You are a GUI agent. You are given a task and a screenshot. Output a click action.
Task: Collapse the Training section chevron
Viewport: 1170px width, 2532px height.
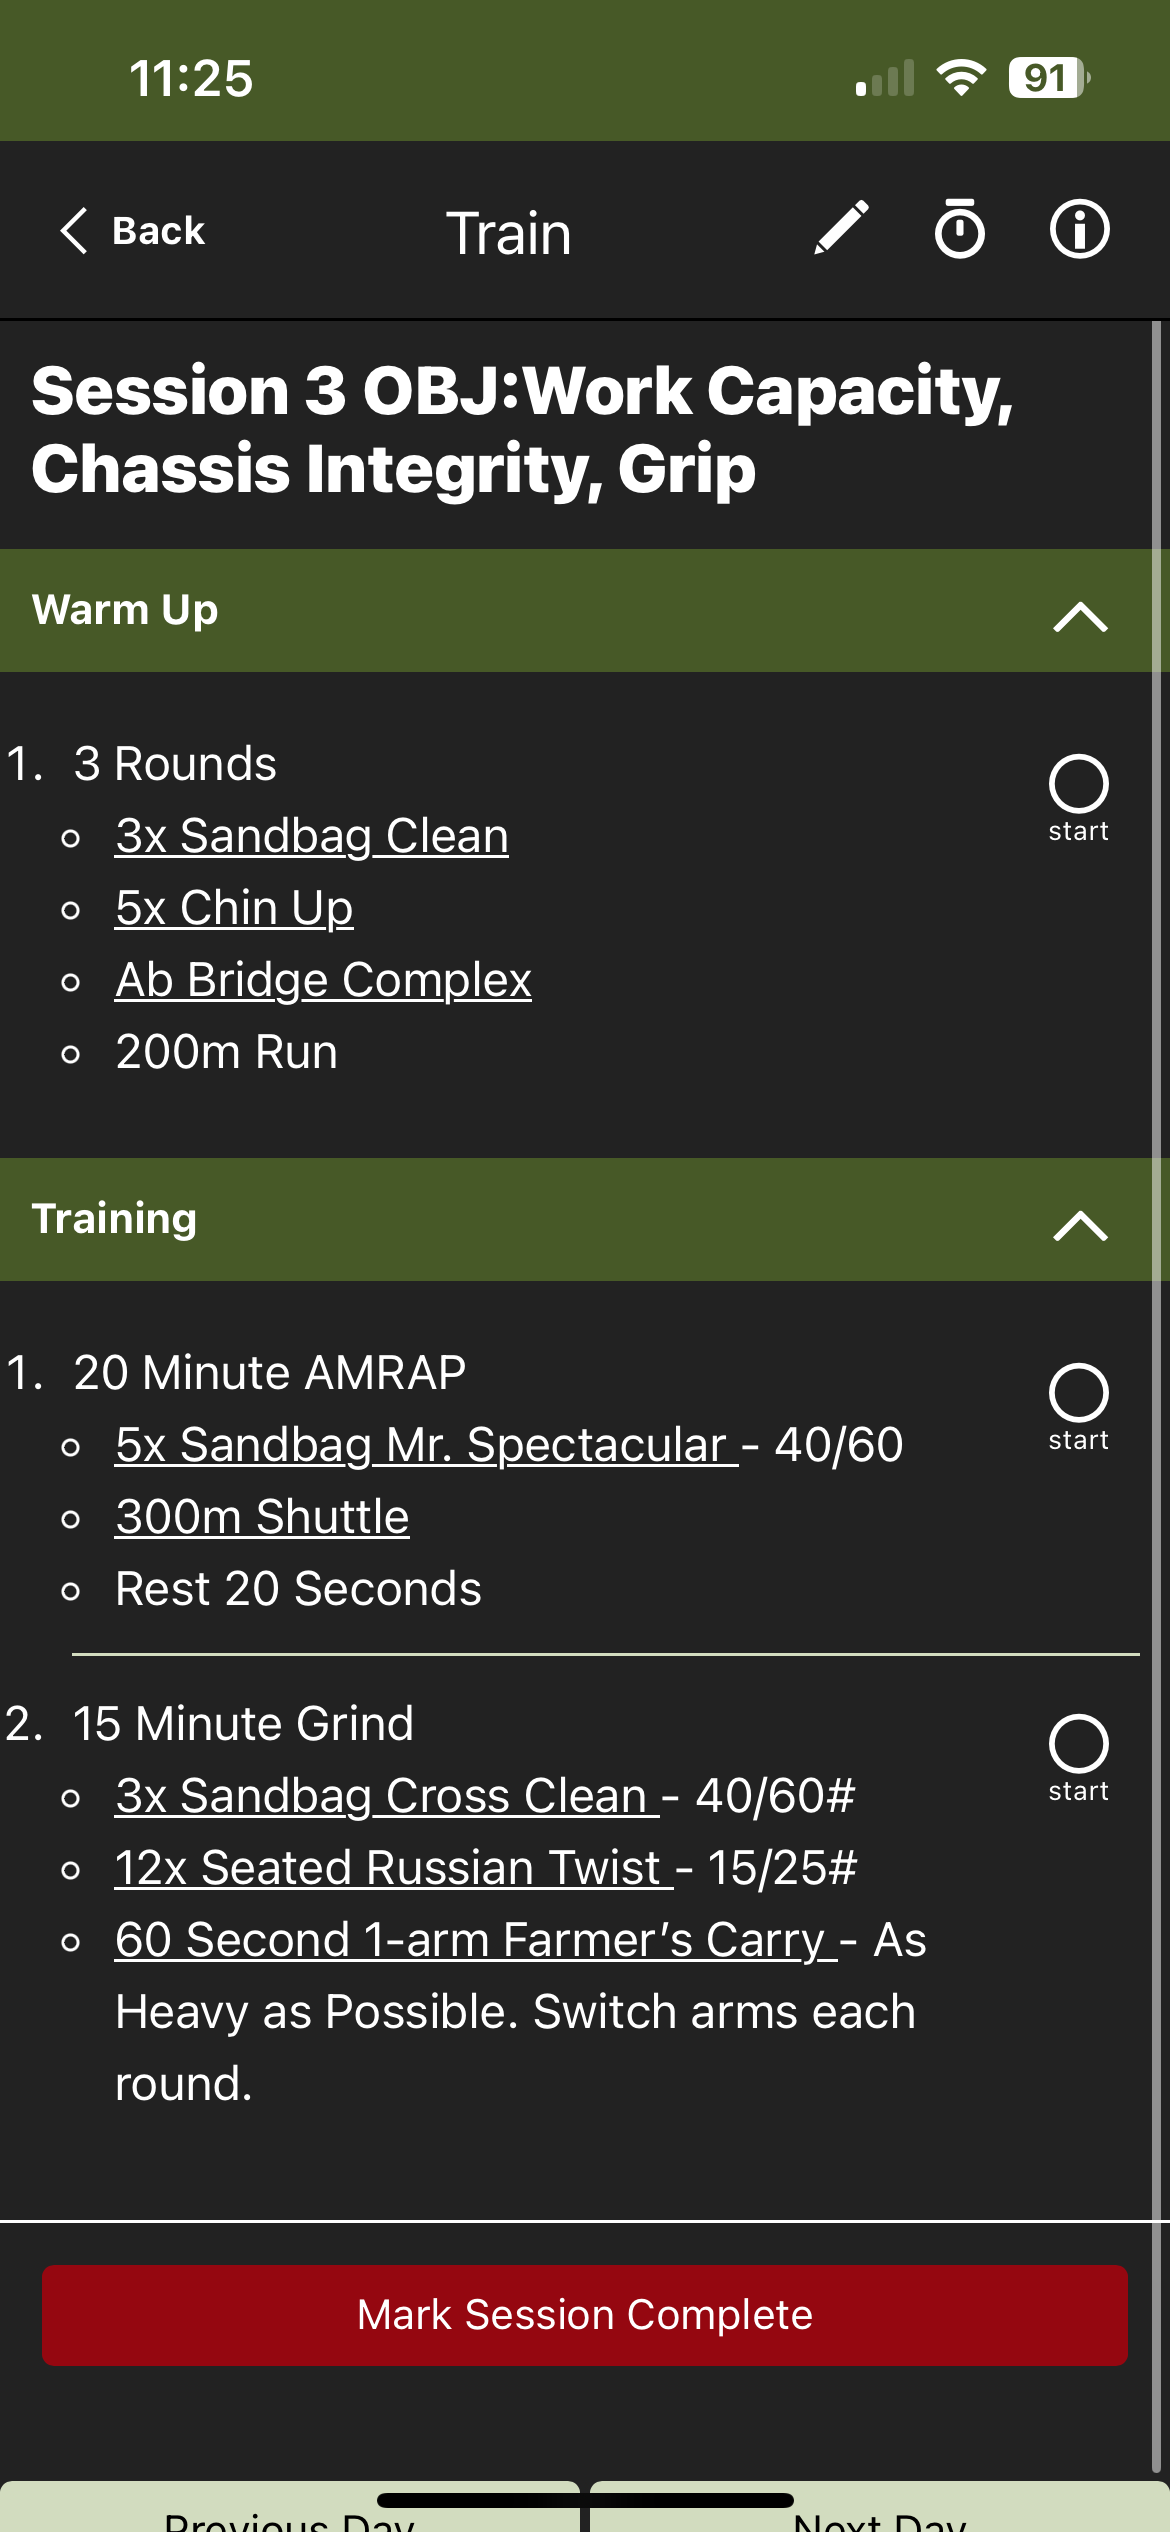pyautogui.click(x=1080, y=1224)
